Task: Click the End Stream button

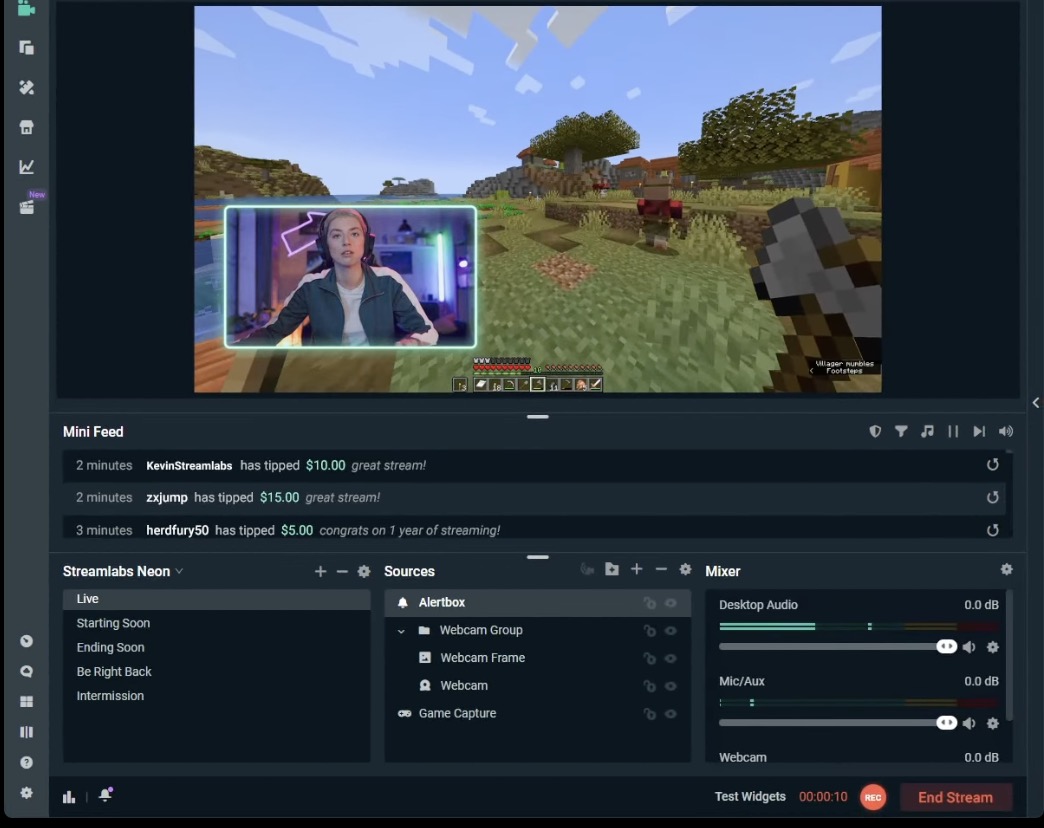Action: pyautogui.click(x=955, y=797)
